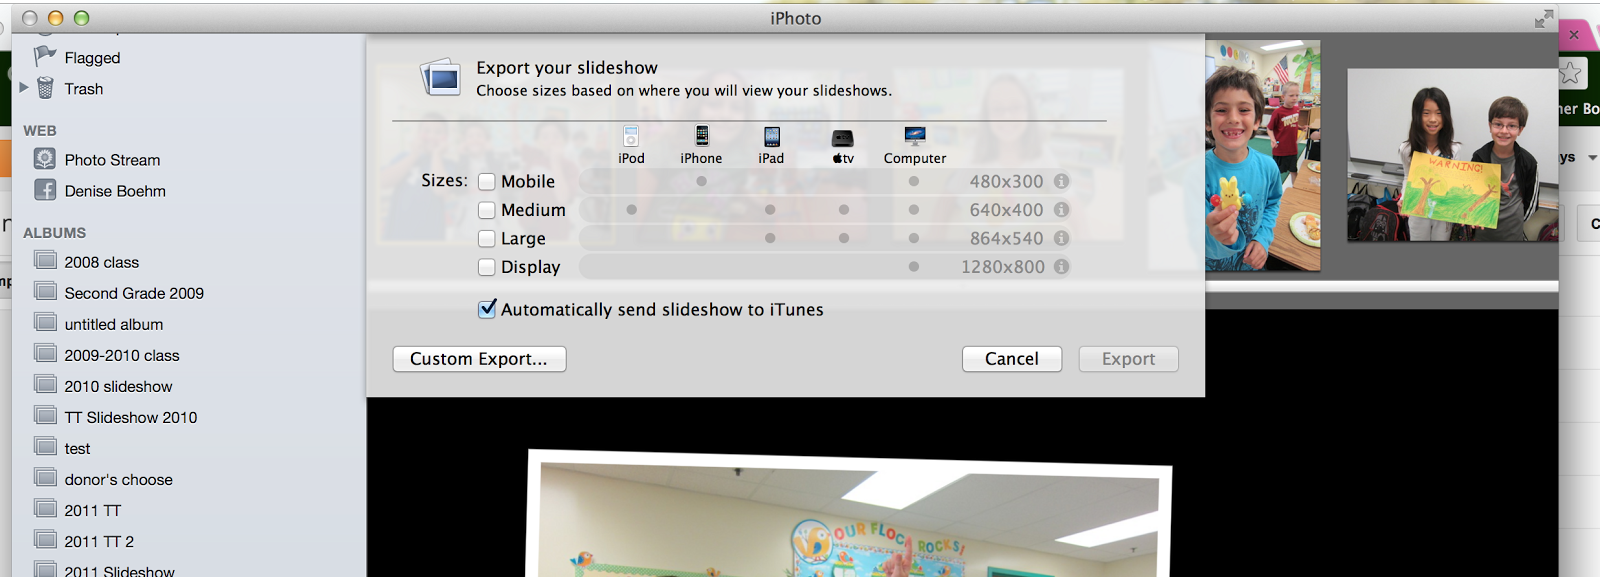
Task: Uncheck Automatically send slideshow to iTunes
Action: [487, 309]
